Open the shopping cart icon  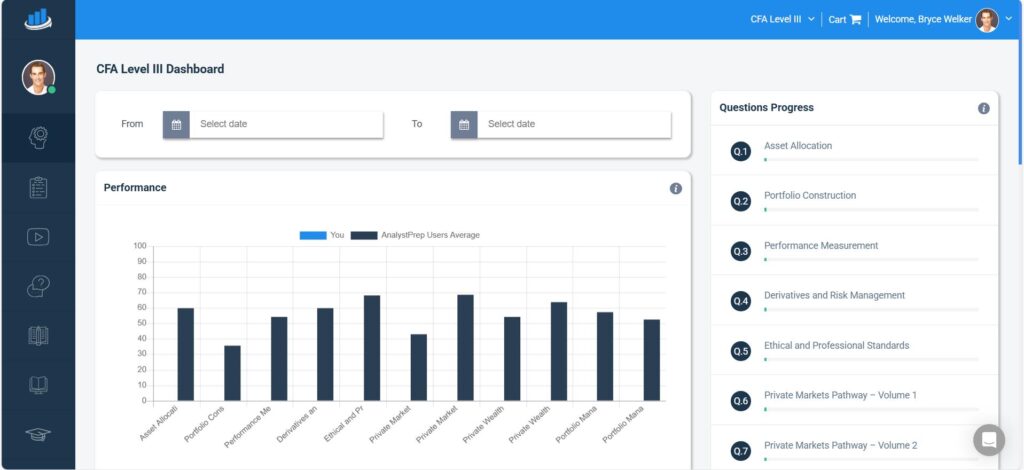856,20
